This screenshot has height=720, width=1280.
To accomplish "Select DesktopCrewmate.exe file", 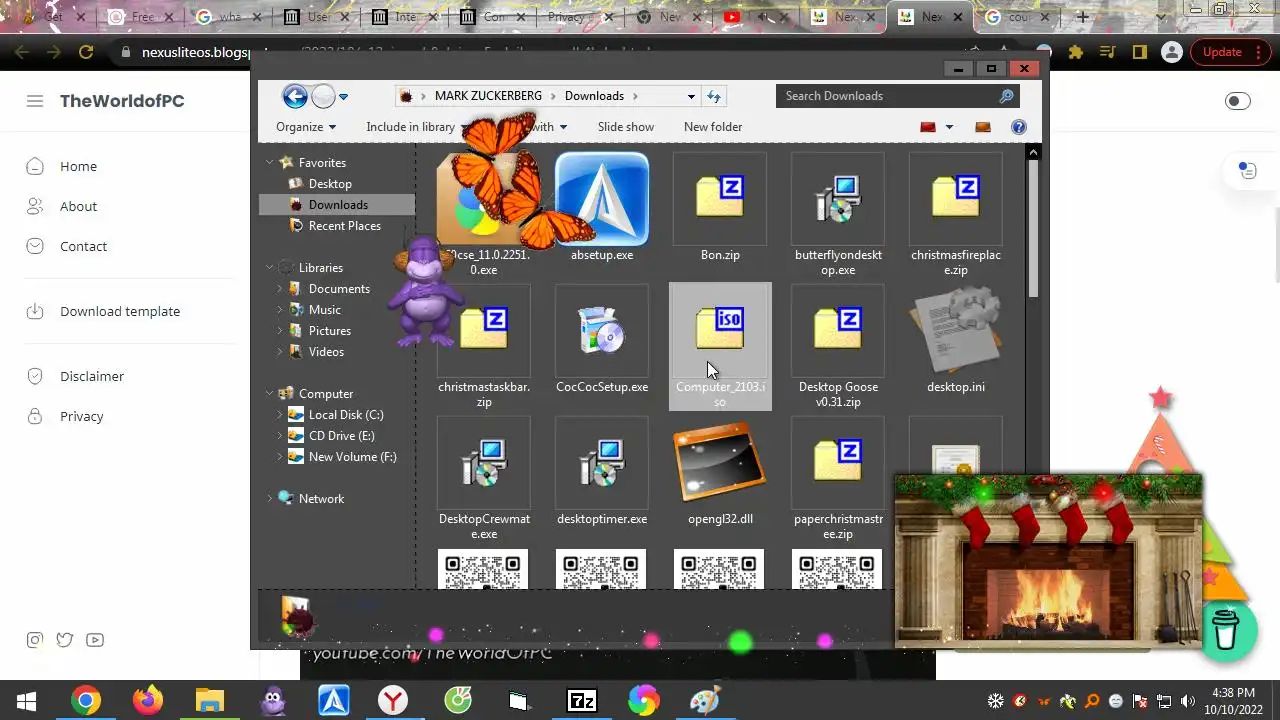I will pos(484,479).
